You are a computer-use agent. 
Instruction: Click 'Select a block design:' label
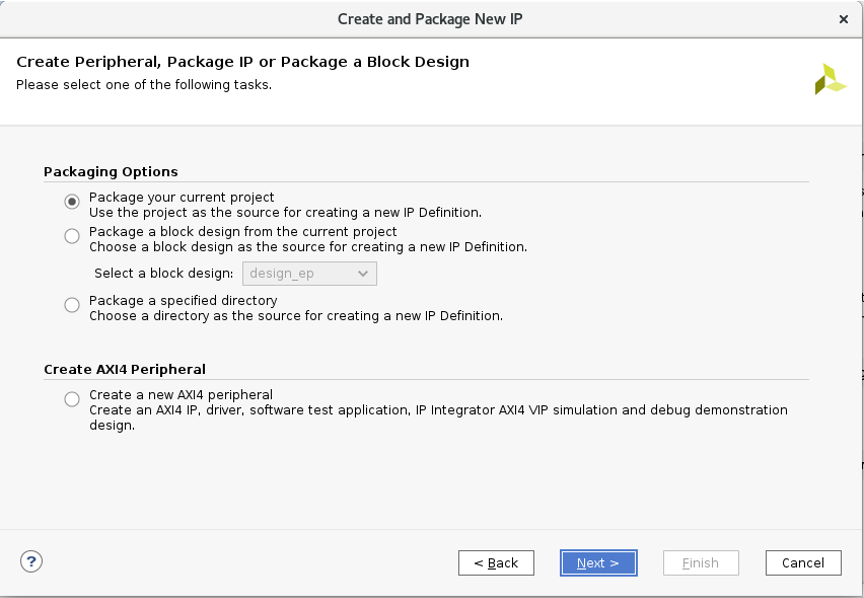tap(164, 273)
